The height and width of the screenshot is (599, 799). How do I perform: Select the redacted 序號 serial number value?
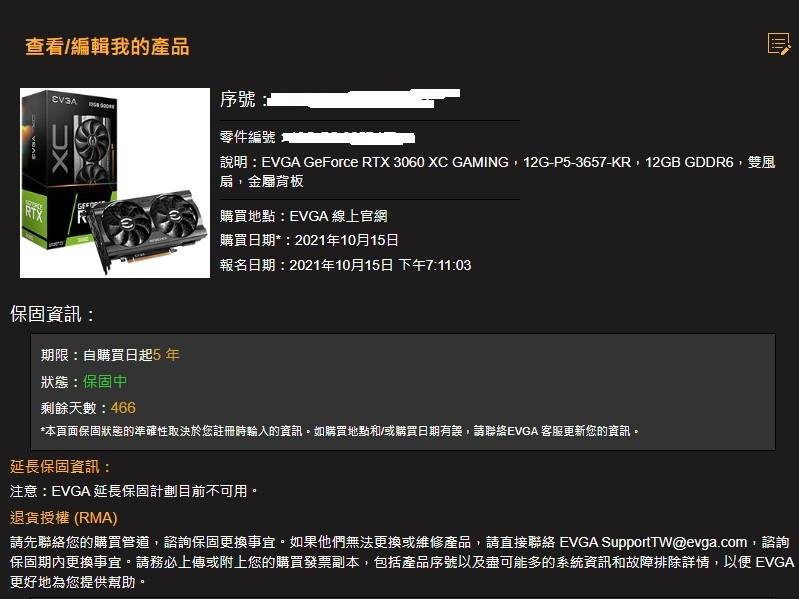point(363,98)
